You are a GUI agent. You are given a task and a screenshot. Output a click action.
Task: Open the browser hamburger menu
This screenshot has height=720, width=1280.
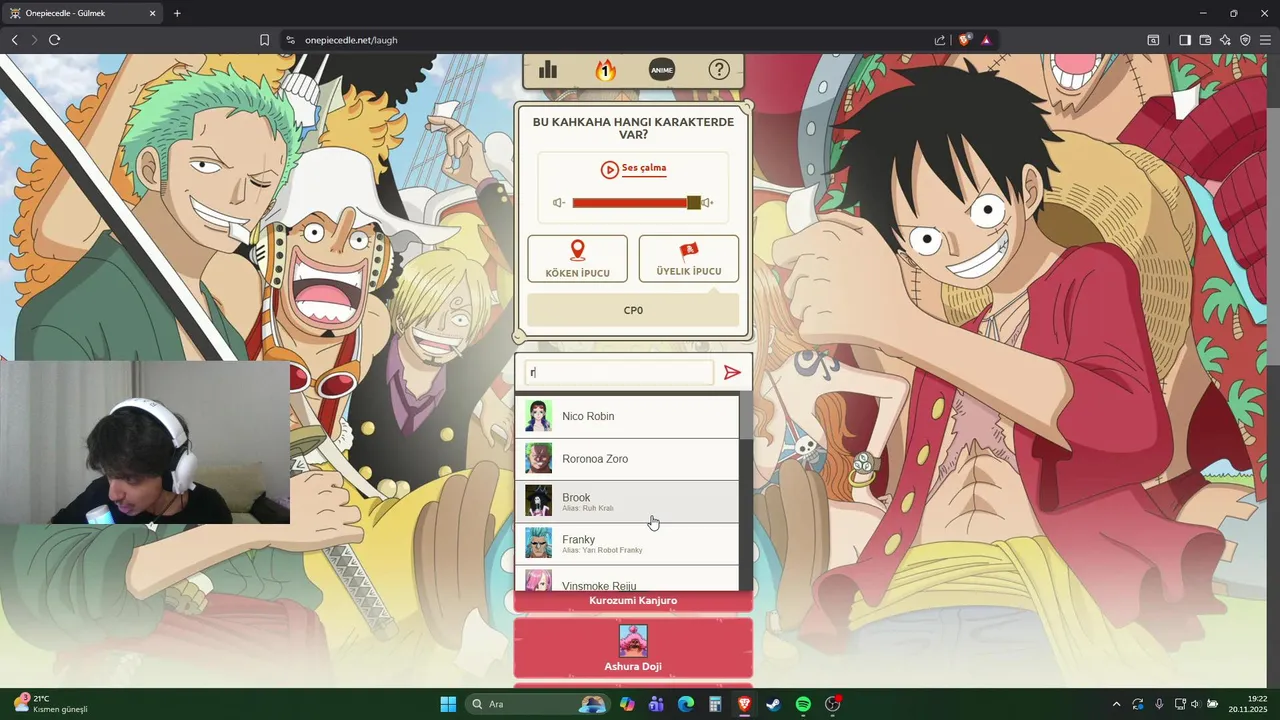pos(1265,40)
